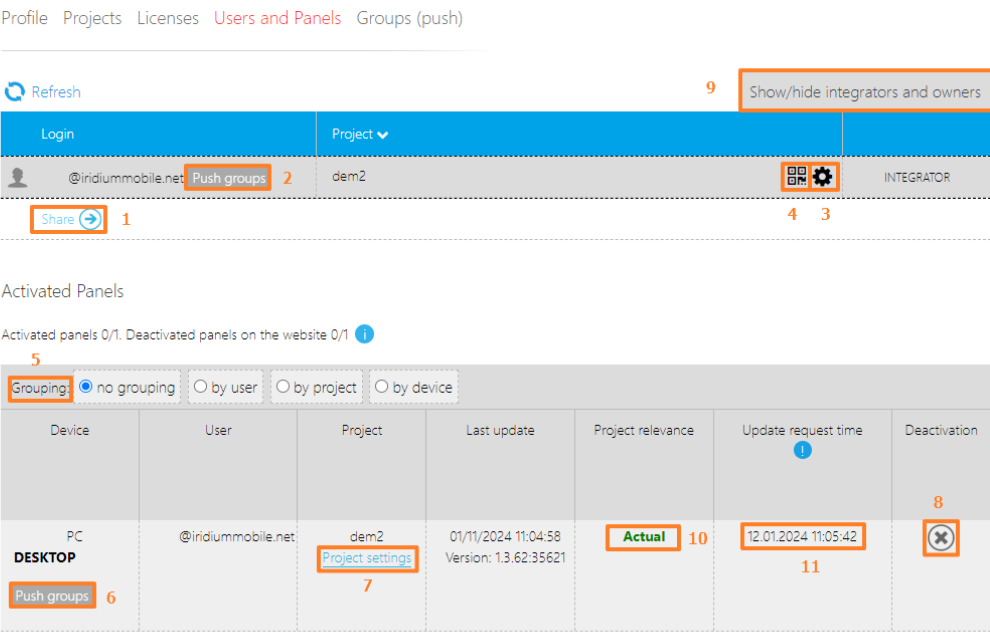The width and height of the screenshot is (990, 633).
Task: Select the "no grouping" radio option
Action: pos(86,387)
